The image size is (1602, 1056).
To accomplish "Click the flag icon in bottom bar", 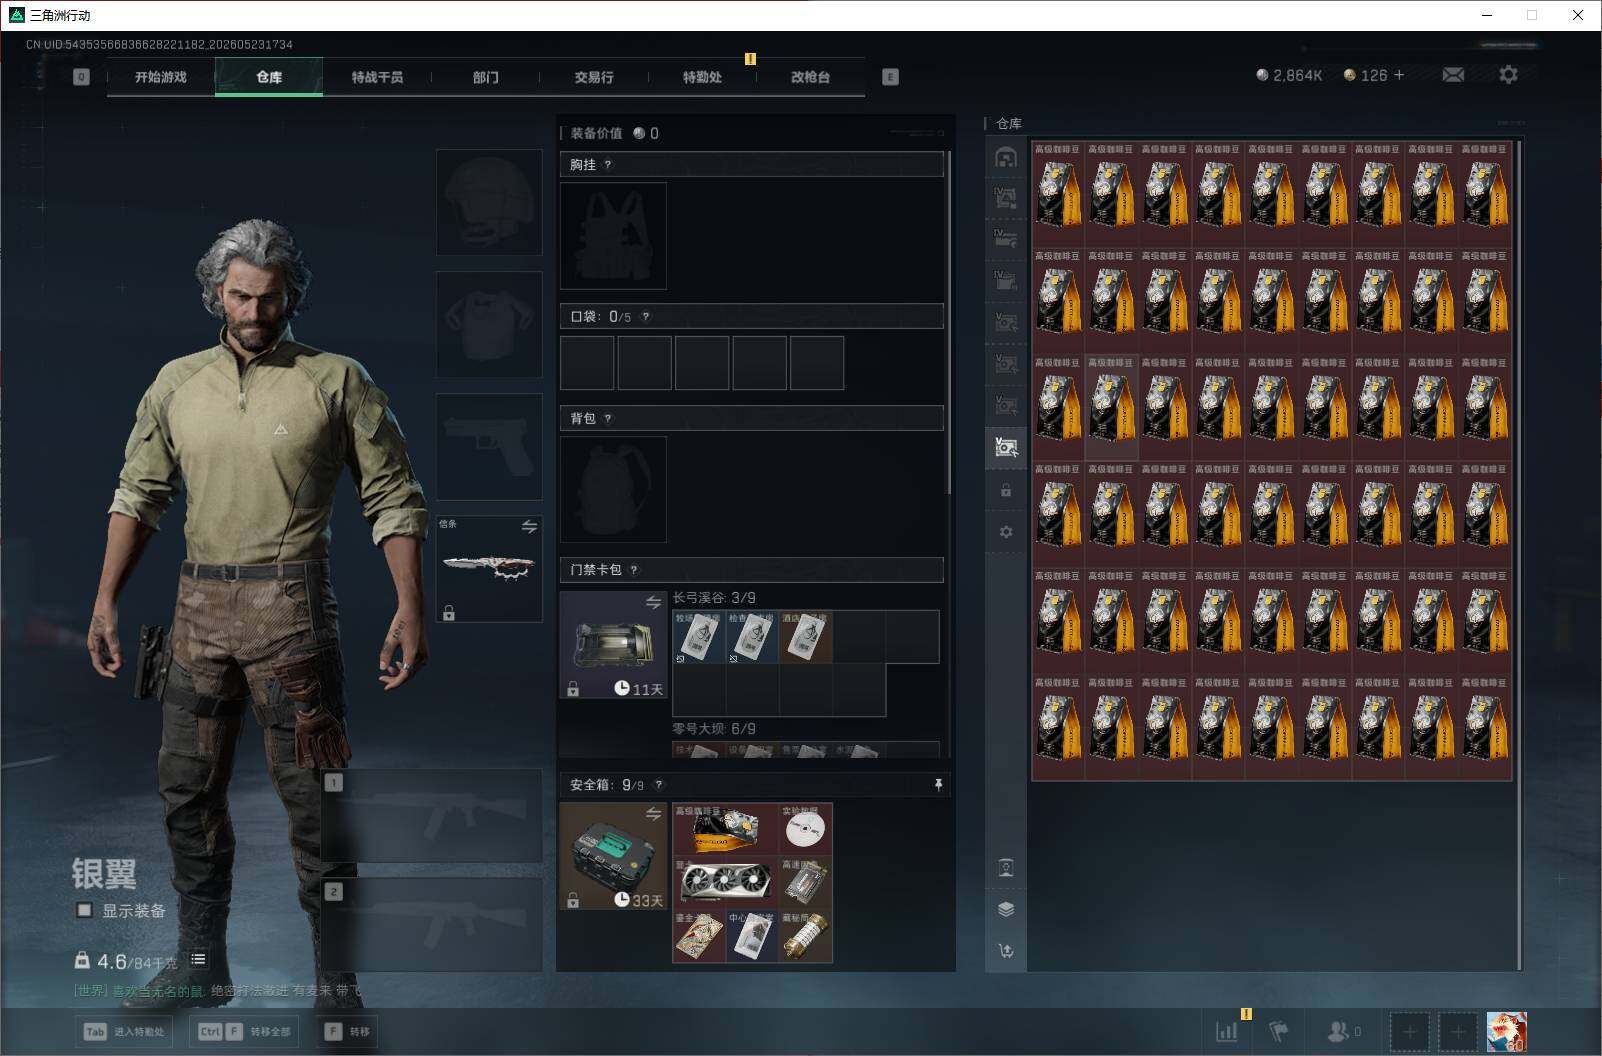I will tap(1279, 1031).
